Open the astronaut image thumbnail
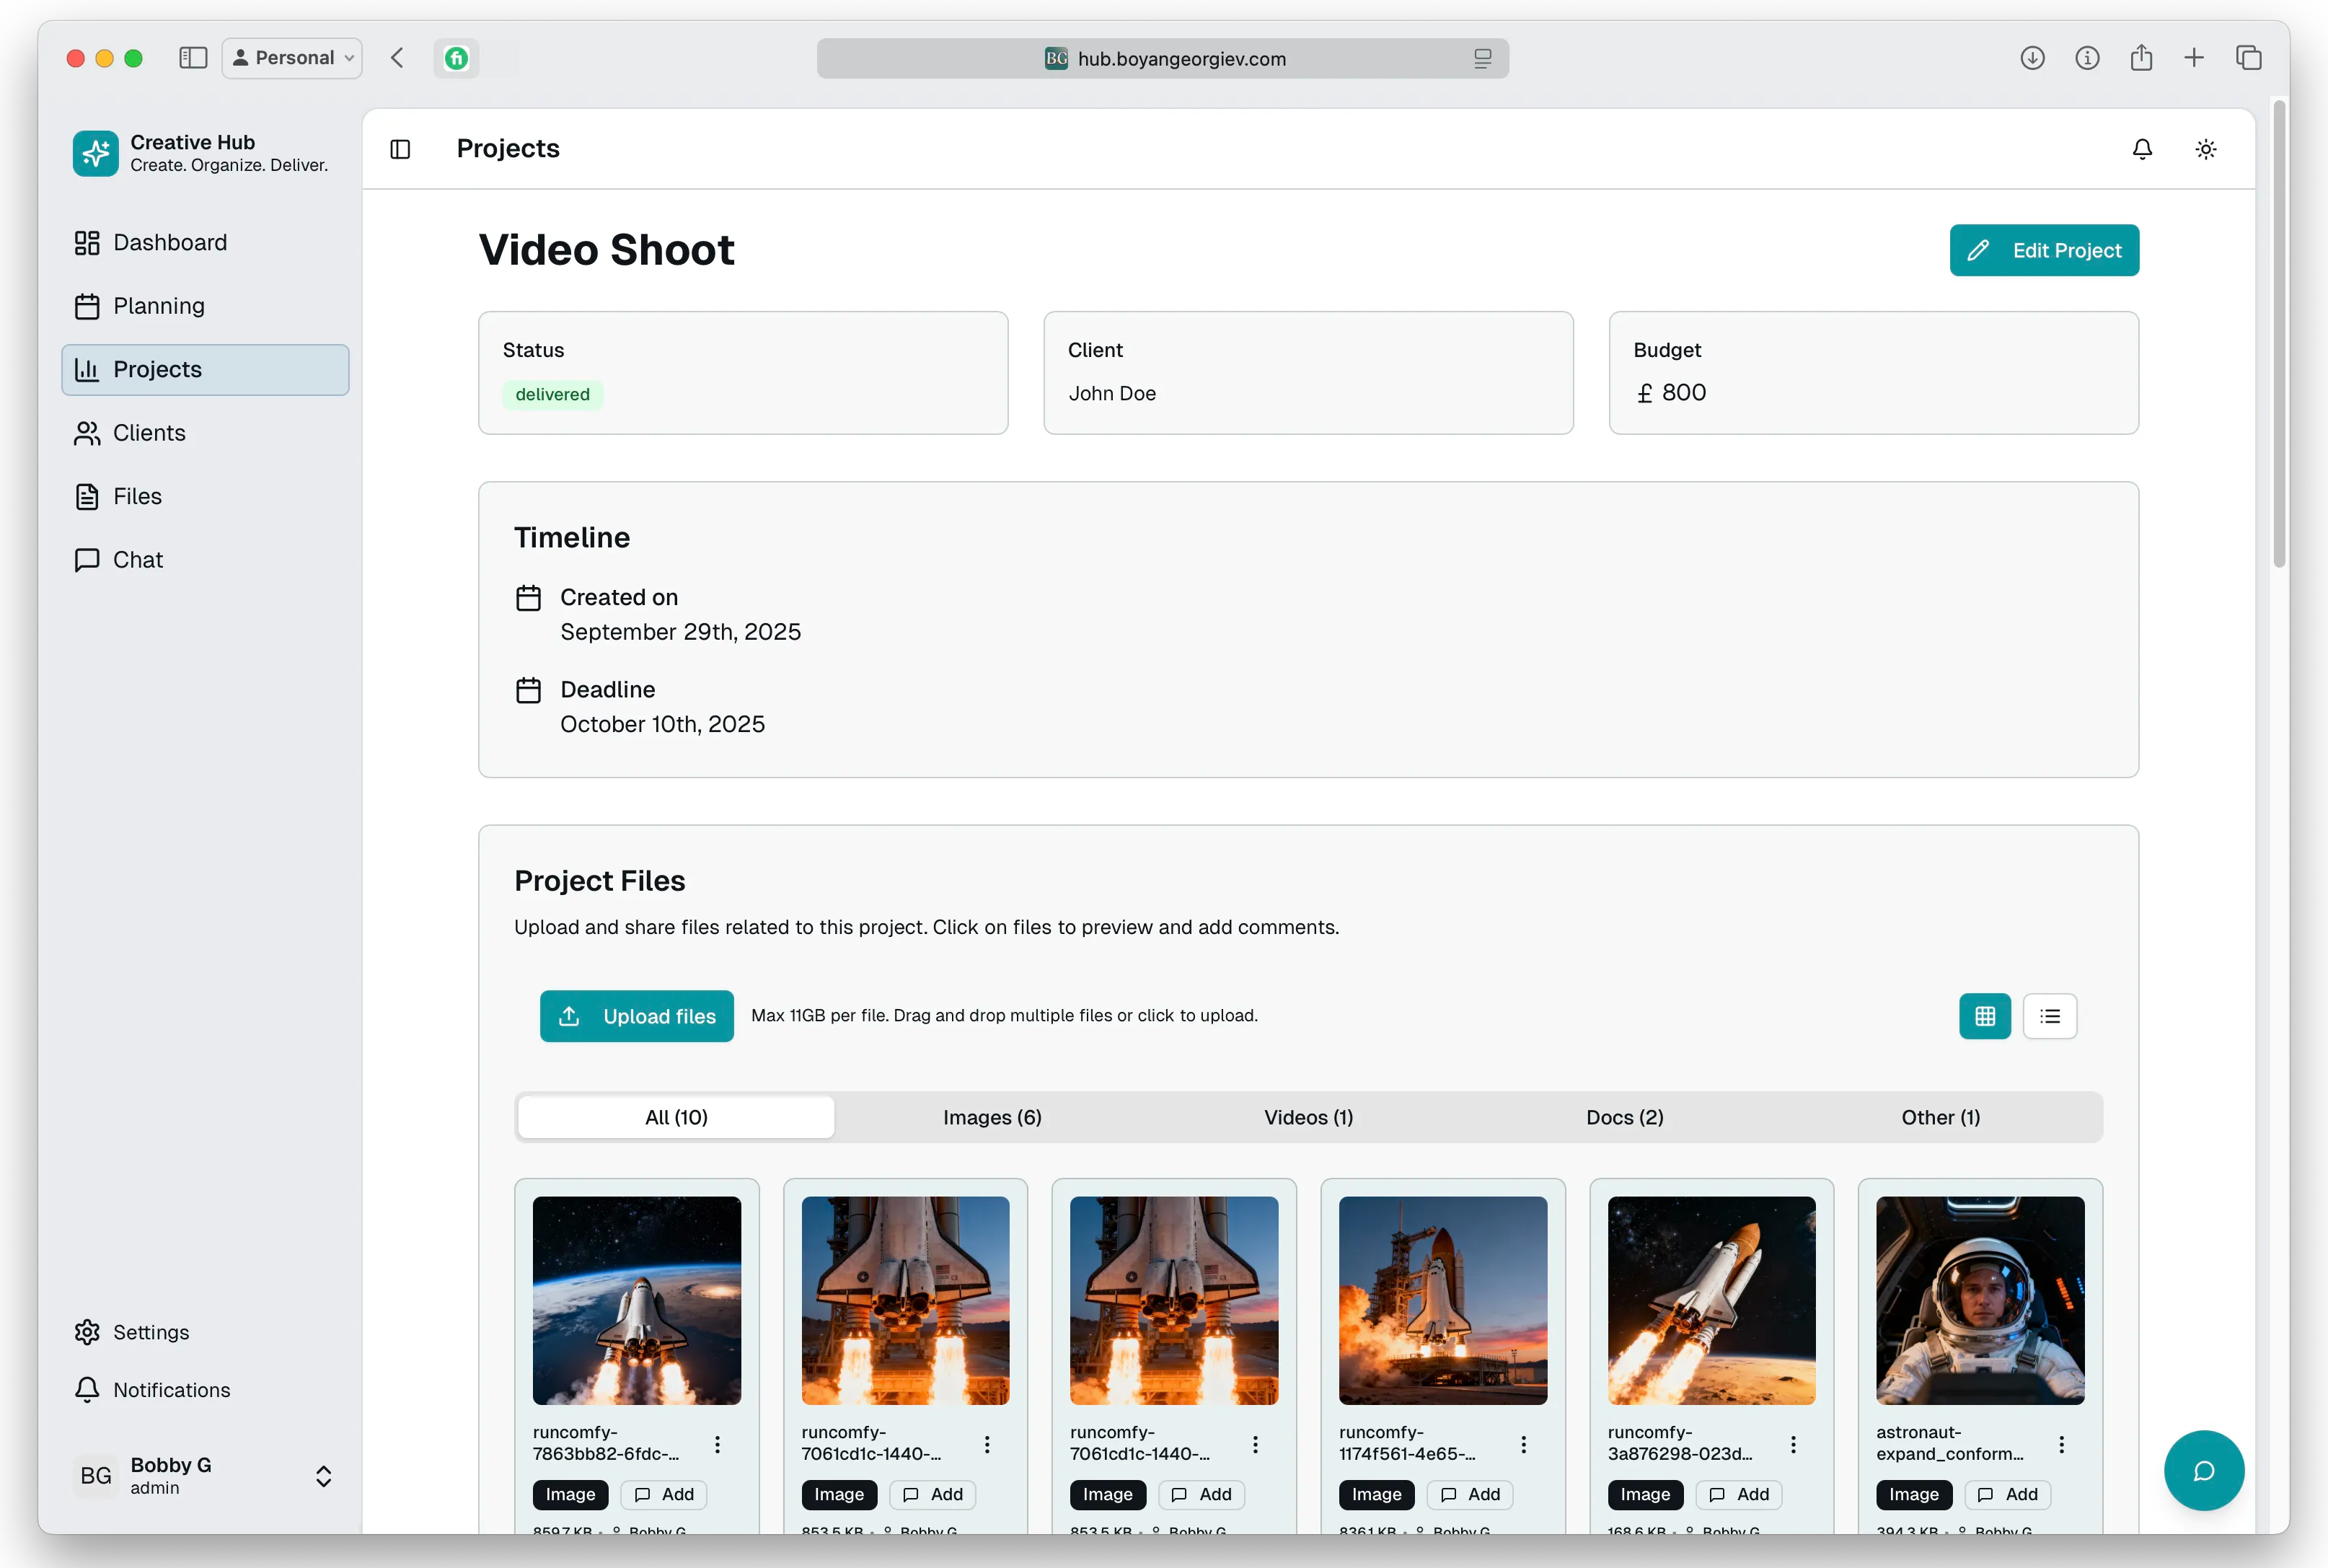This screenshot has height=1568, width=2328. point(1979,1300)
